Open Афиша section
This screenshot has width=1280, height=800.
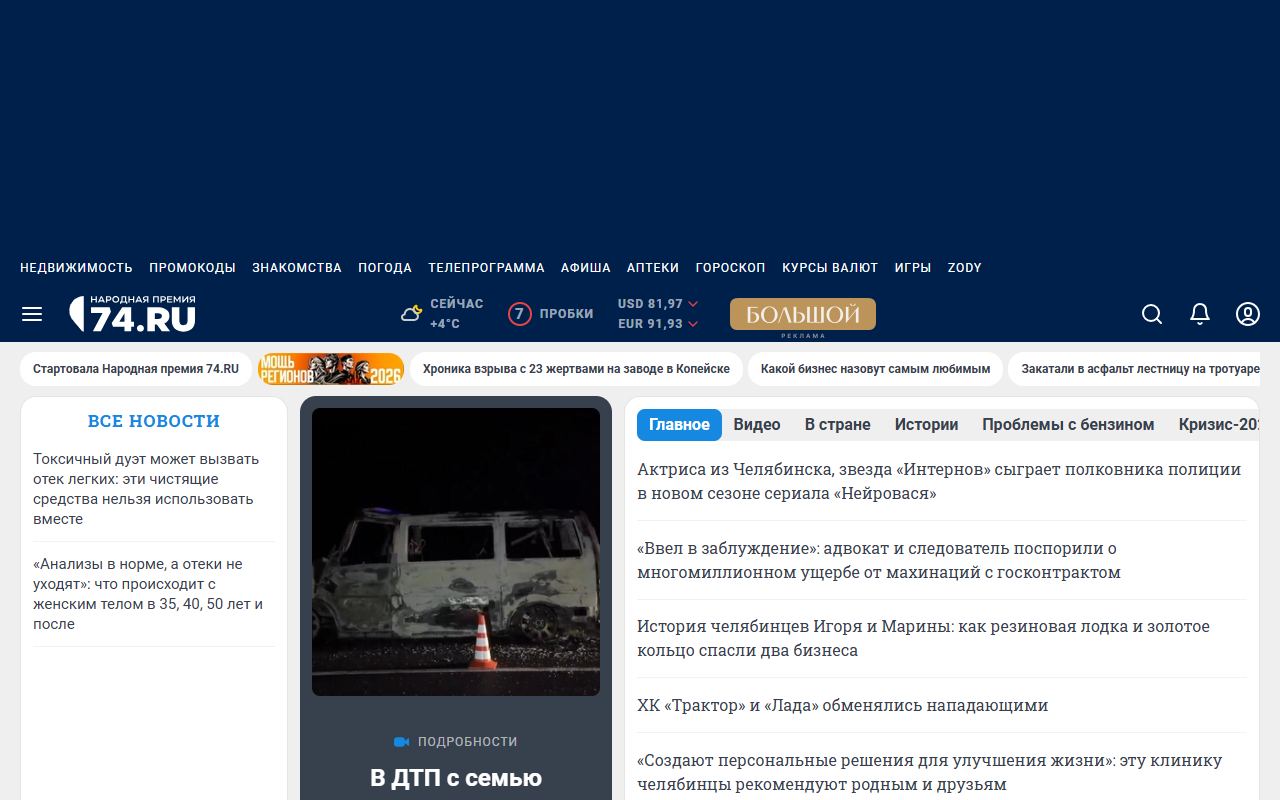tap(585, 268)
